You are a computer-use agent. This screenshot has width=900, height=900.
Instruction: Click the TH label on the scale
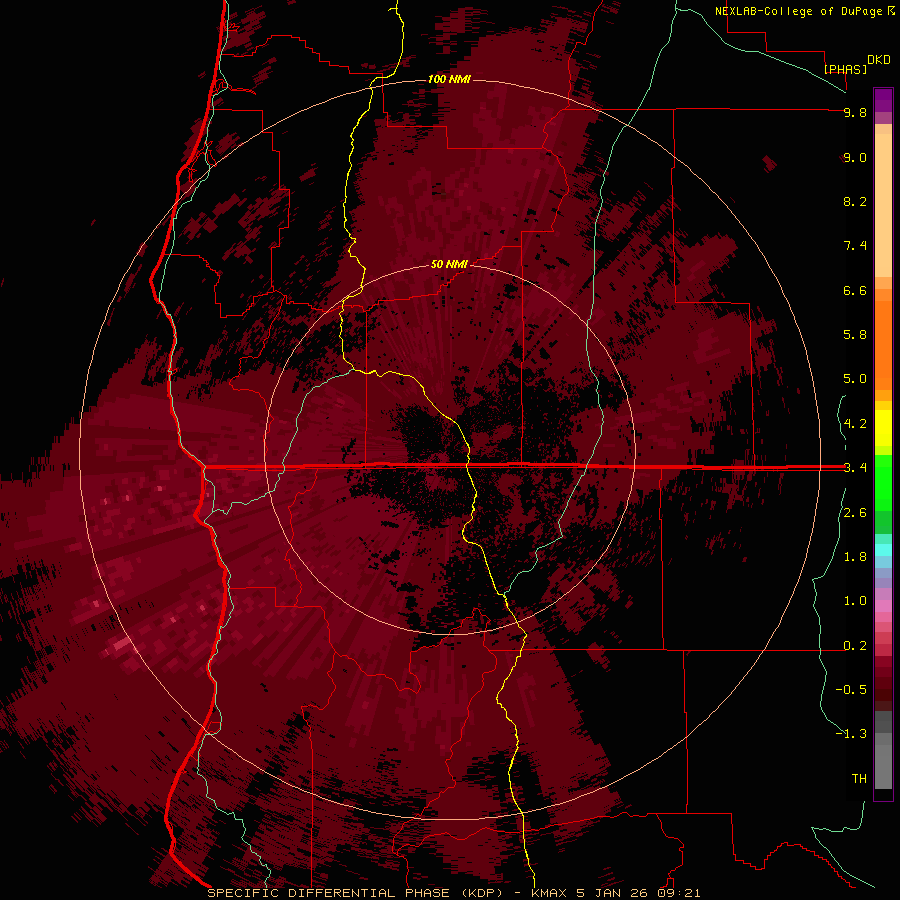(859, 779)
